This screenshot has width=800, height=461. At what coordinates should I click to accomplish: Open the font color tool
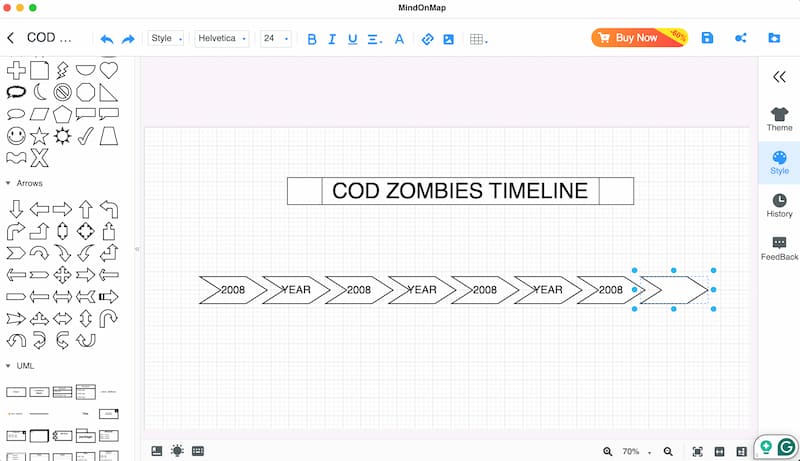point(399,39)
